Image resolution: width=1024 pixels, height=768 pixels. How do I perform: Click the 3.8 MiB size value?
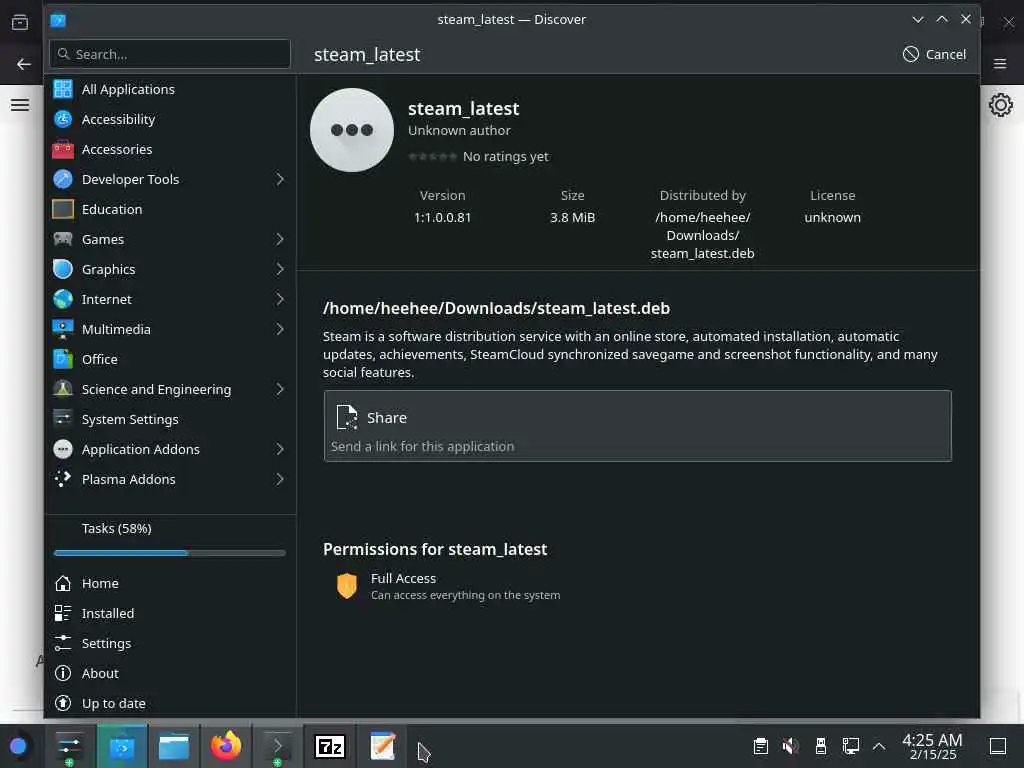coord(572,217)
